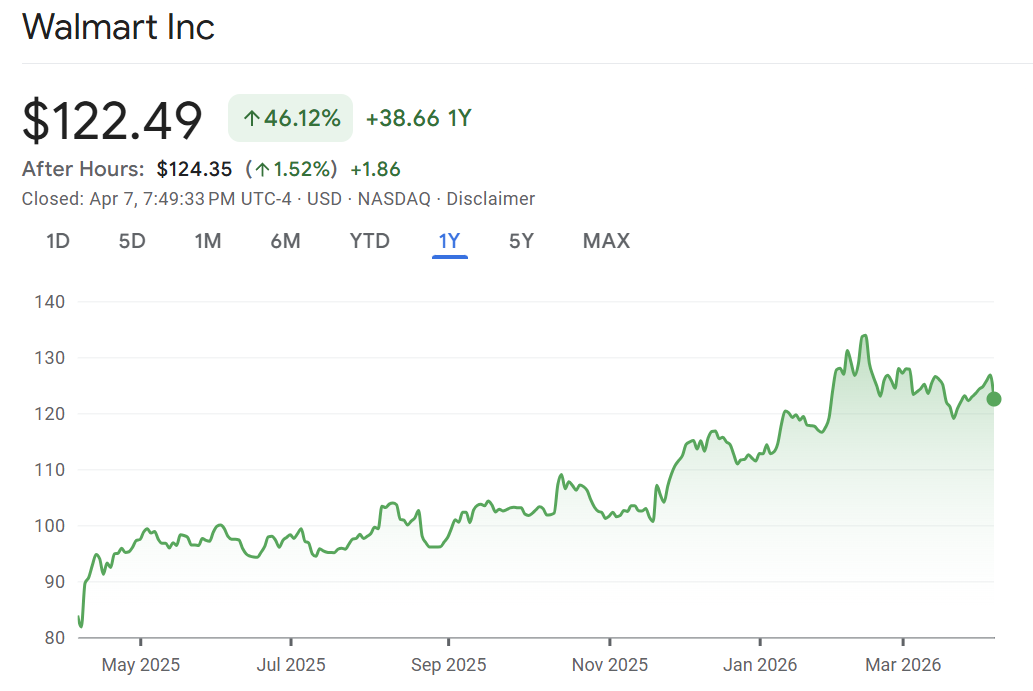Screen dimensions: 1033x691
Task: Select the YTD range tab
Action: tap(369, 241)
